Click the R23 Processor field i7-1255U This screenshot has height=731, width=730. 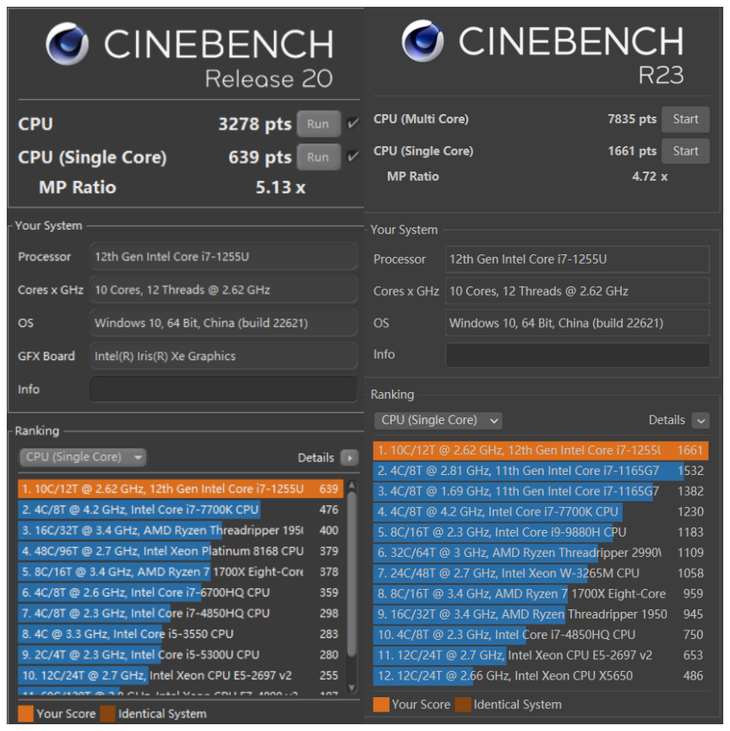(x=578, y=260)
